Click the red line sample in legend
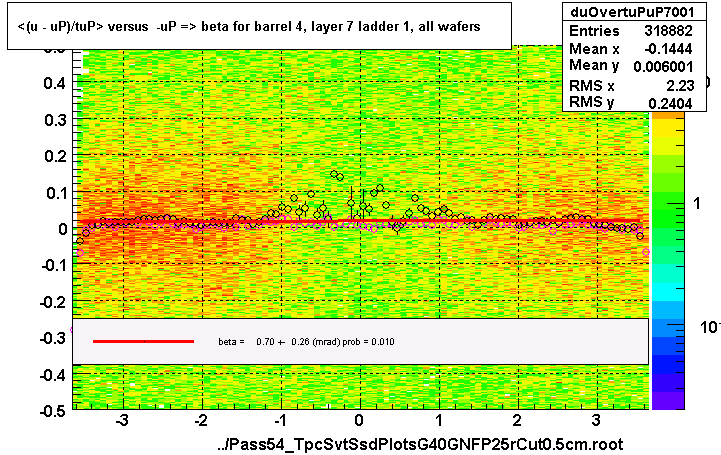This screenshot has height=455, width=721. point(143,341)
